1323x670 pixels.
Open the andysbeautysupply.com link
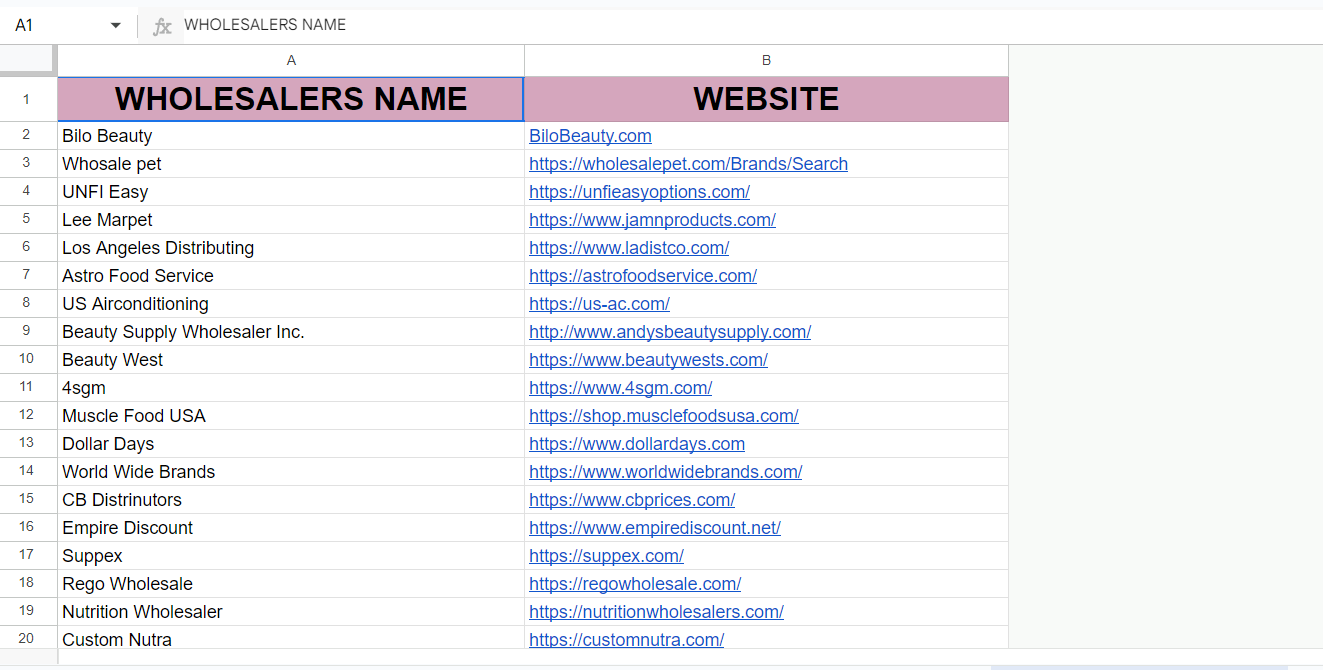point(670,332)
